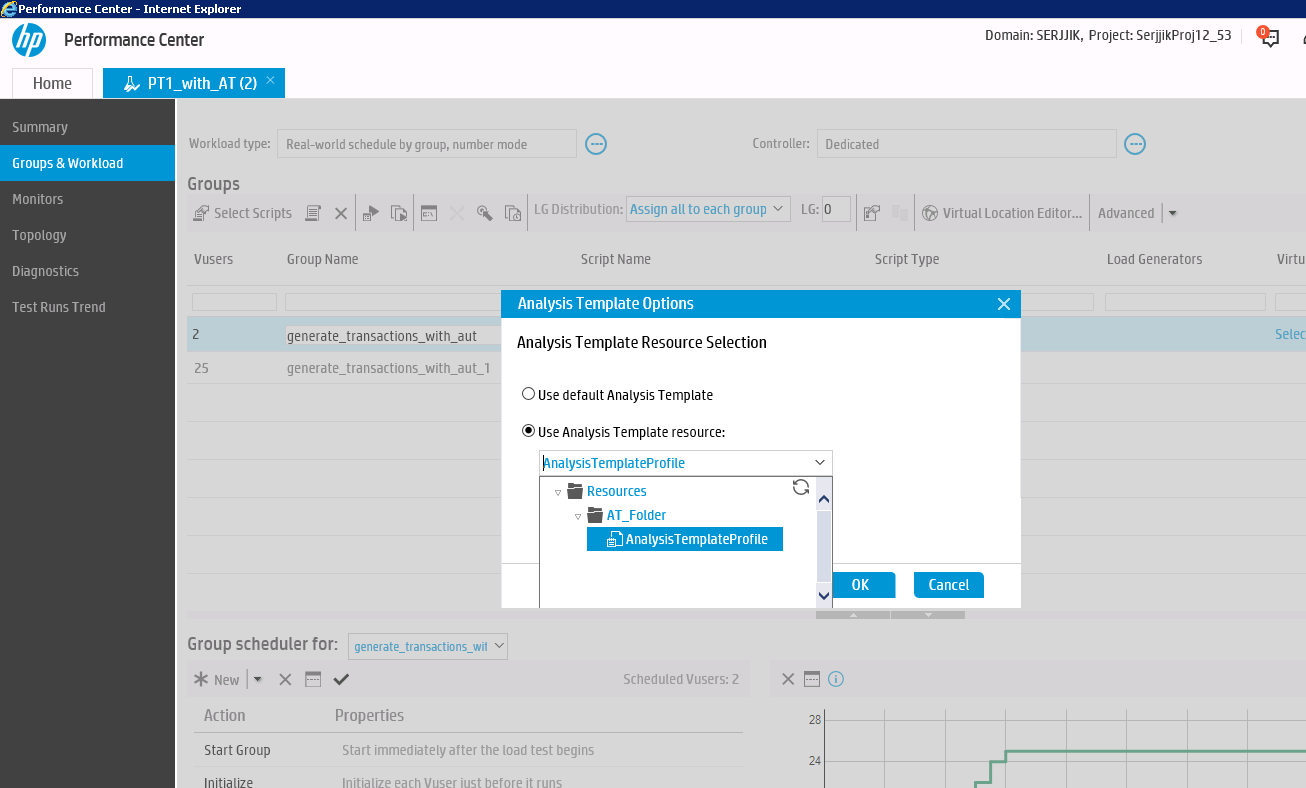Switch to the Home tab
1306x788 pixels.
click(52, 83)
